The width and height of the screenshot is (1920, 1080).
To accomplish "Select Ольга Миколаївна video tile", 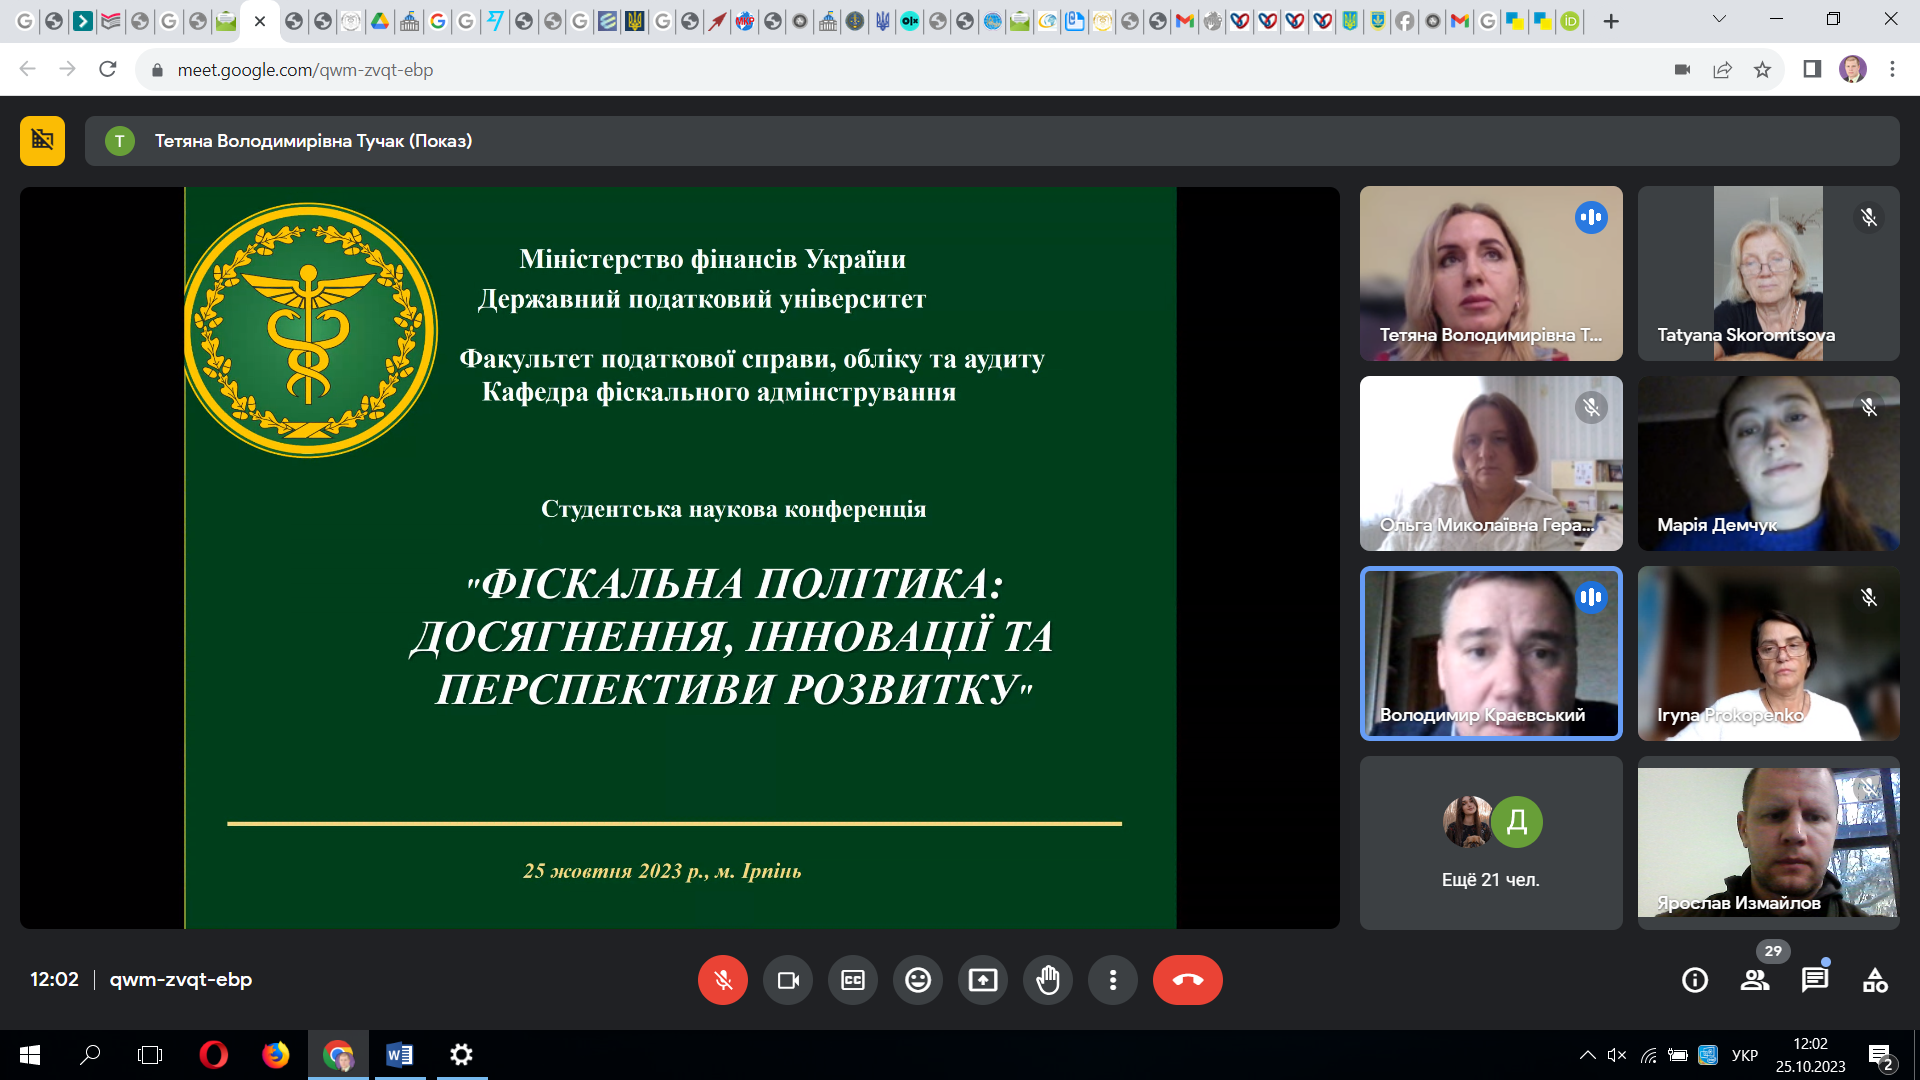I will pyautogui.click(x=1491, y=463).
